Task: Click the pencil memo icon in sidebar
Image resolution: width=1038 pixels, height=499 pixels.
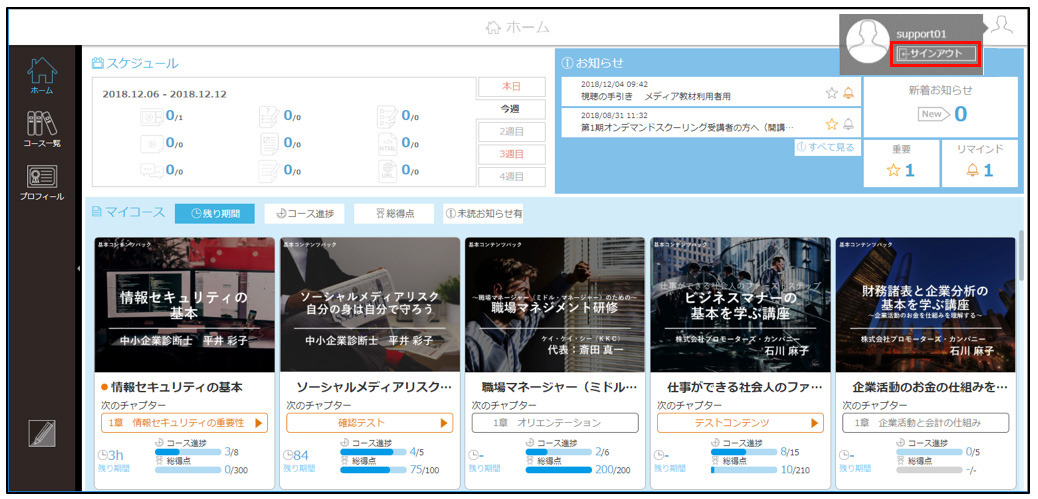Action: click(42, 433)
